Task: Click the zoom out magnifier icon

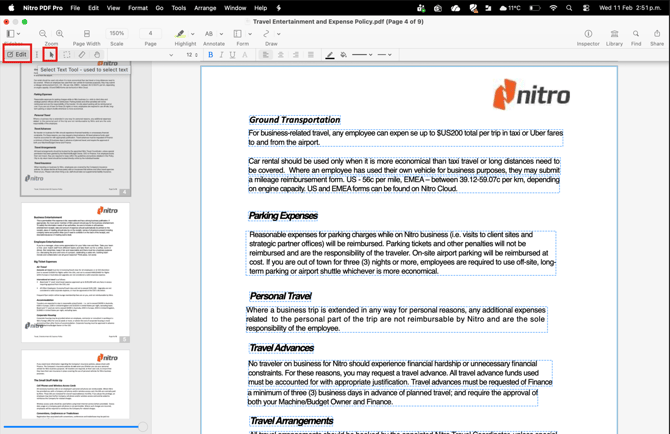Action: pyautogui.click(x=43, y=34)
